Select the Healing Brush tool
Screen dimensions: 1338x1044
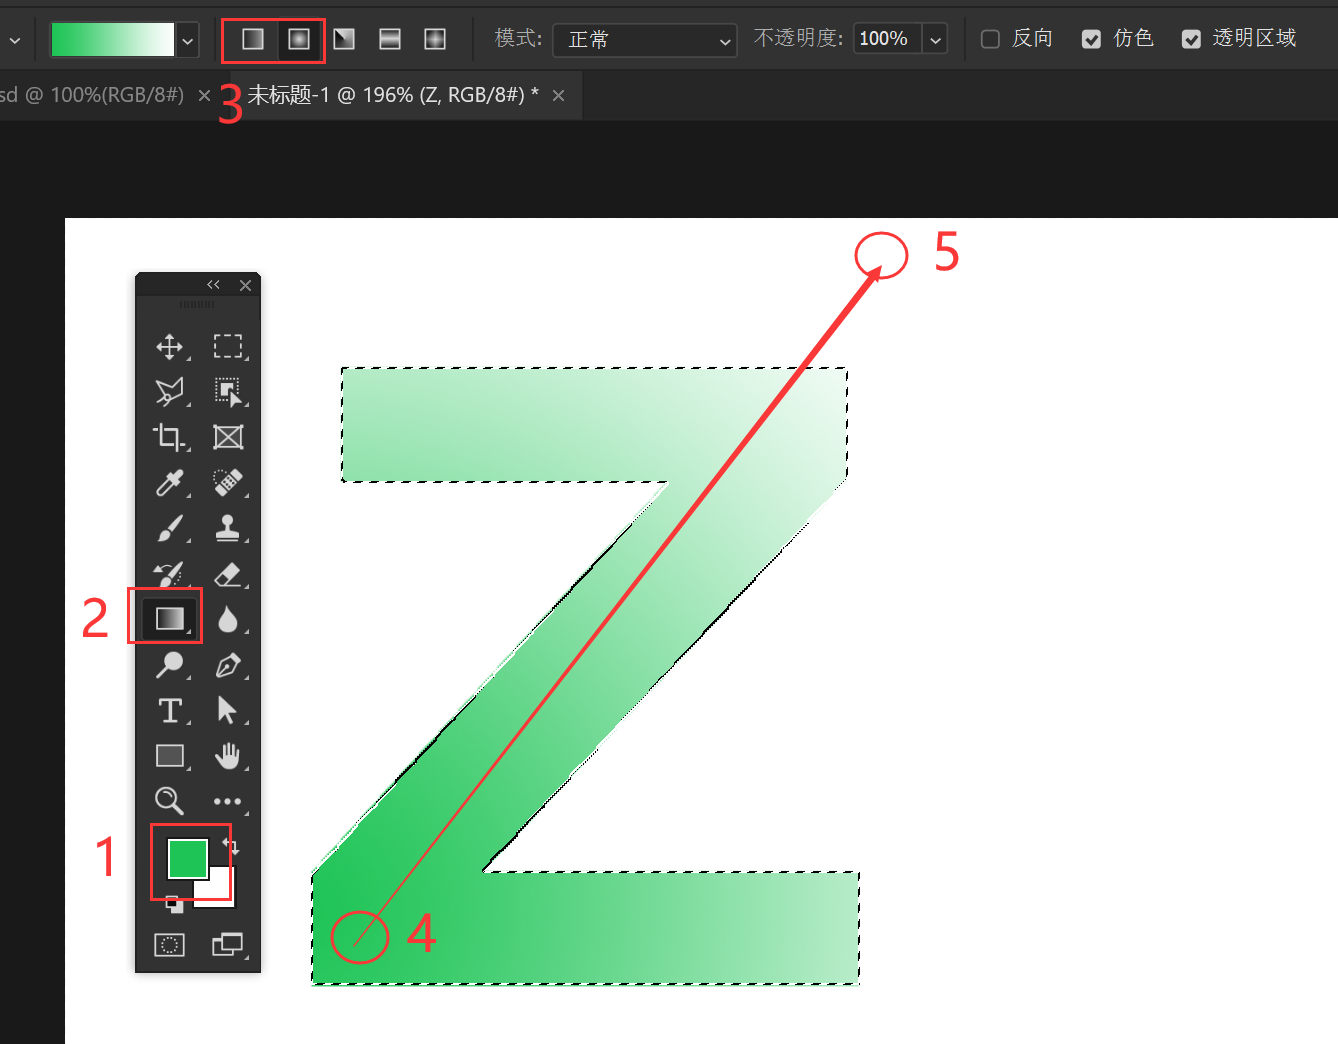[228, 483]
